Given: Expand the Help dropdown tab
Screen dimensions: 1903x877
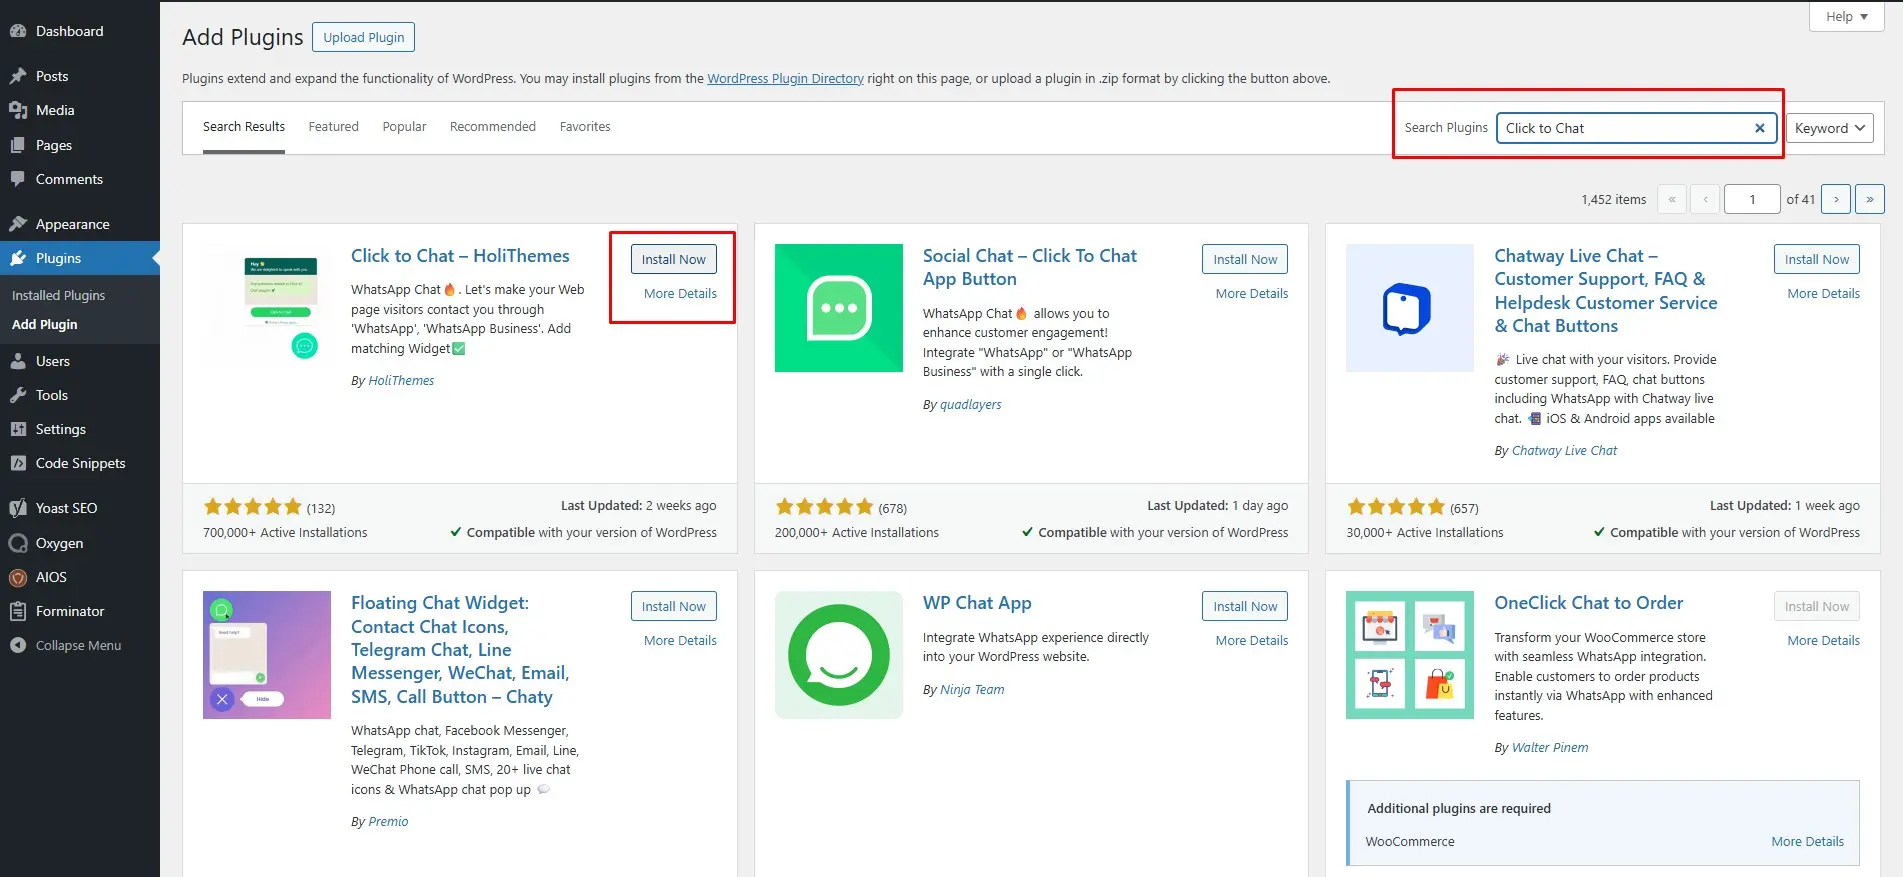Looking at the screenshot, I should 1846,16.
